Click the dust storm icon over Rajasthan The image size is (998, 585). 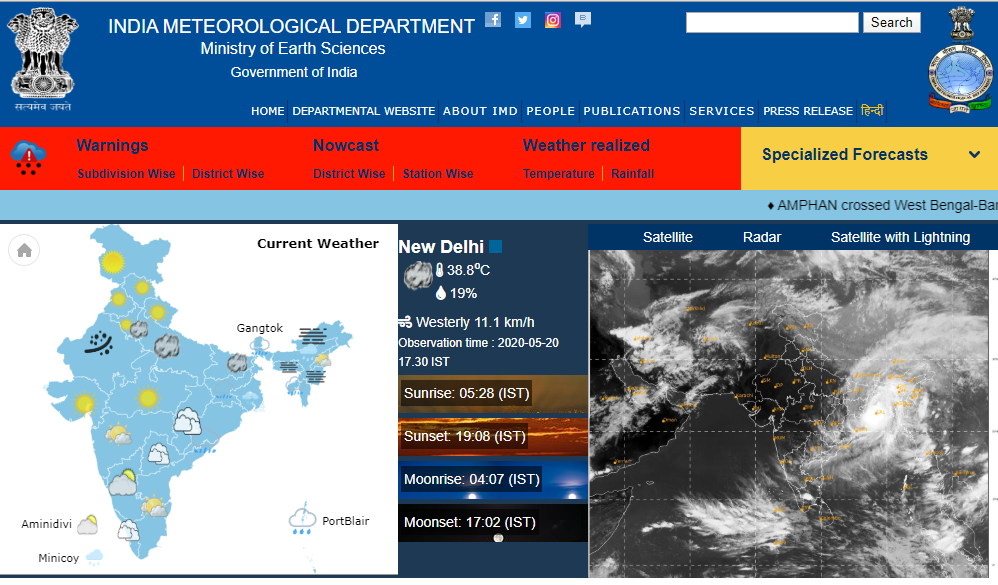tap(99, 343)
